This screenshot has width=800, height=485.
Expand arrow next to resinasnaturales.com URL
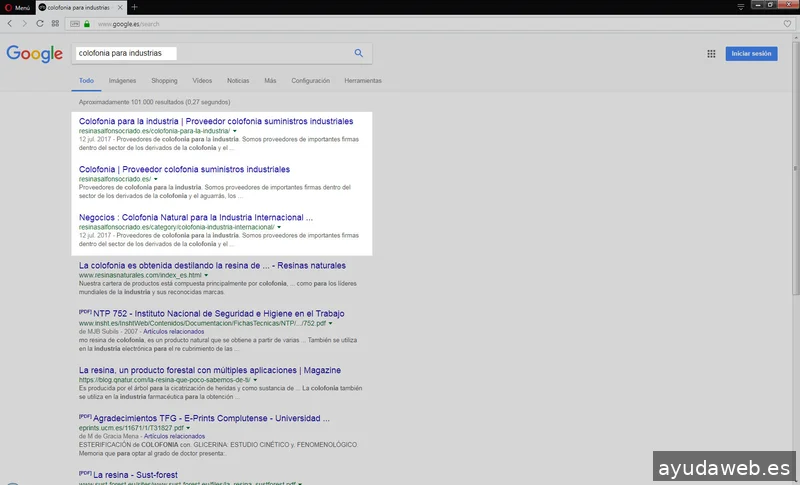coord(206,275)
